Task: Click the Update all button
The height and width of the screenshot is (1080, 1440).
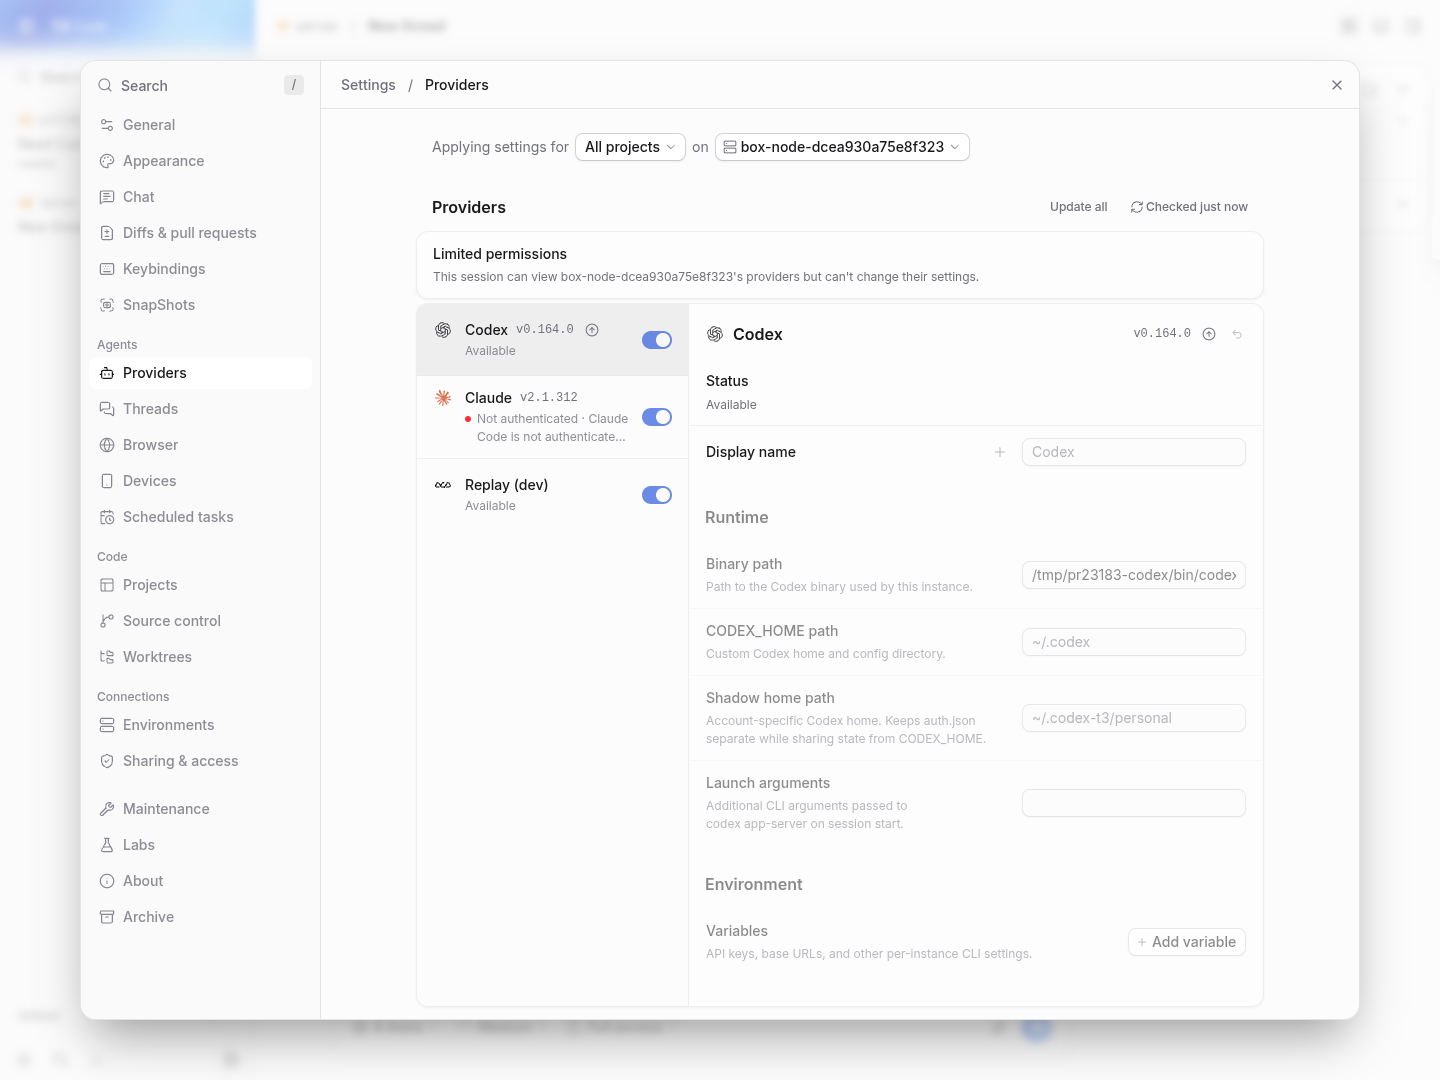Action: 1079,207
